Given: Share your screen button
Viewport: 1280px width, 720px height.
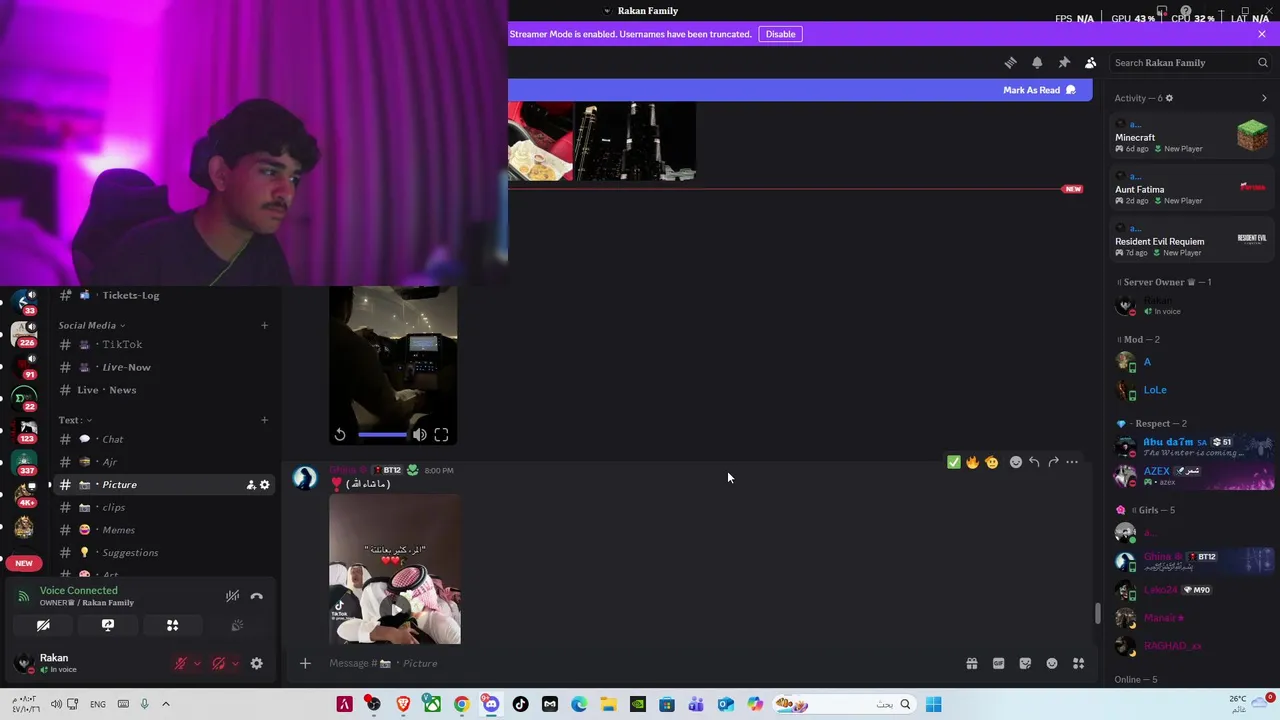Looking at the screenshot, I should 108,625.
